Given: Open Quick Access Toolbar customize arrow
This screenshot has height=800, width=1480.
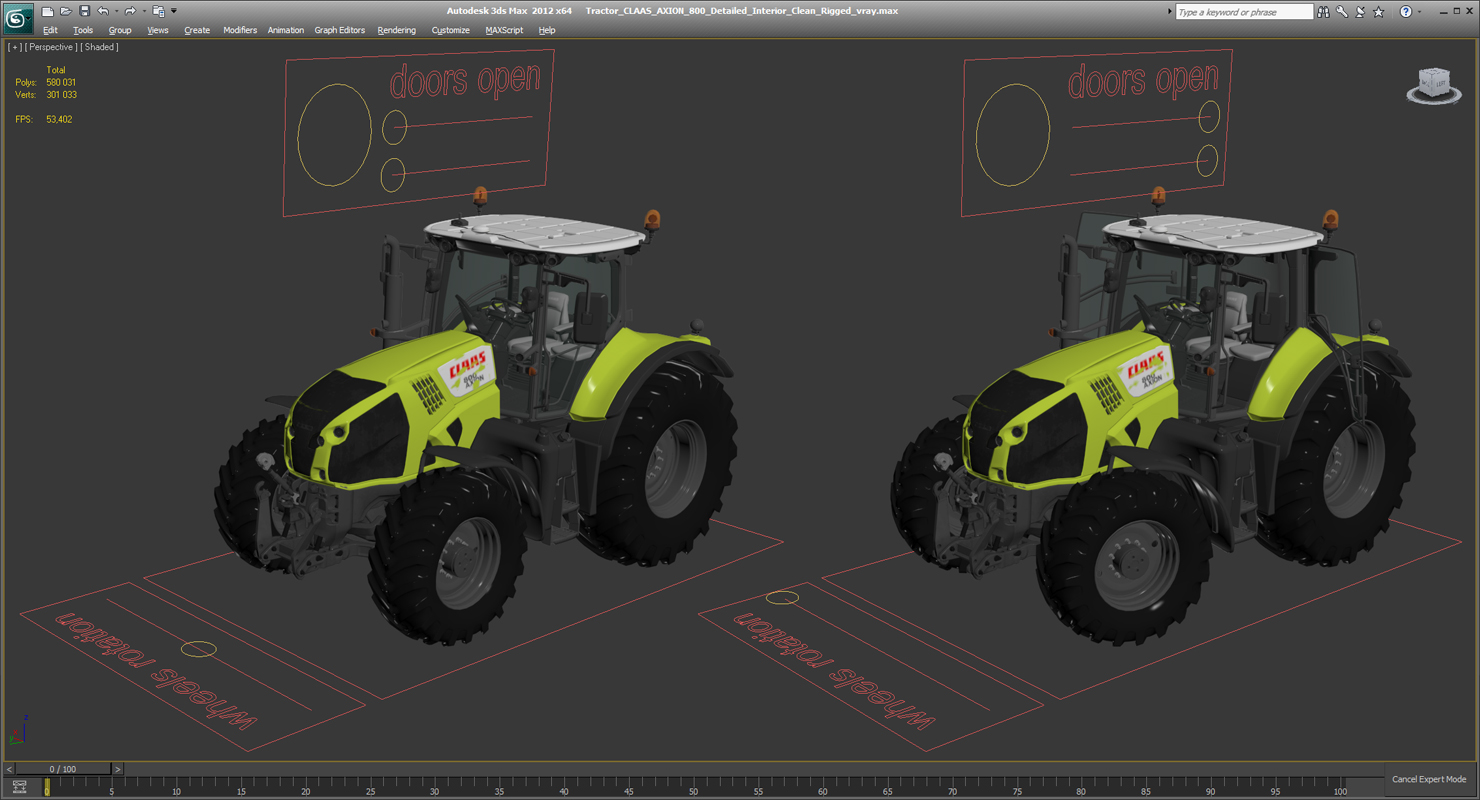Looking at the screenshot, I should coord(174,12).
